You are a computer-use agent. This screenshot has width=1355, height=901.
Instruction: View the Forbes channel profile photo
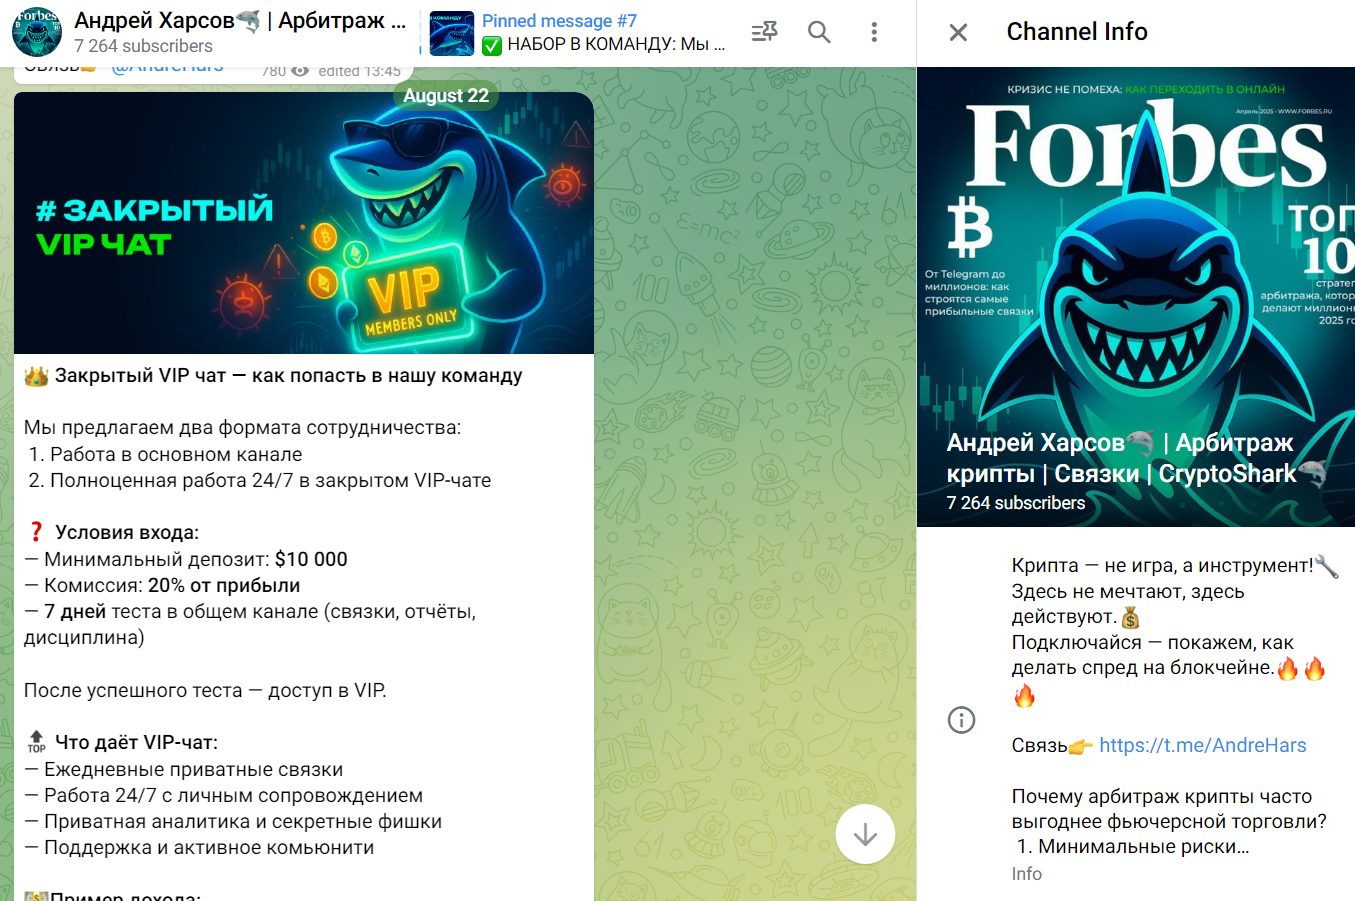1136,297
